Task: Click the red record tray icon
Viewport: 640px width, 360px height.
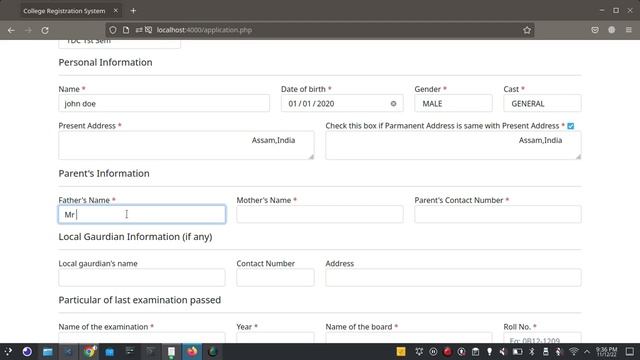Action: click(x=447, y=351)
